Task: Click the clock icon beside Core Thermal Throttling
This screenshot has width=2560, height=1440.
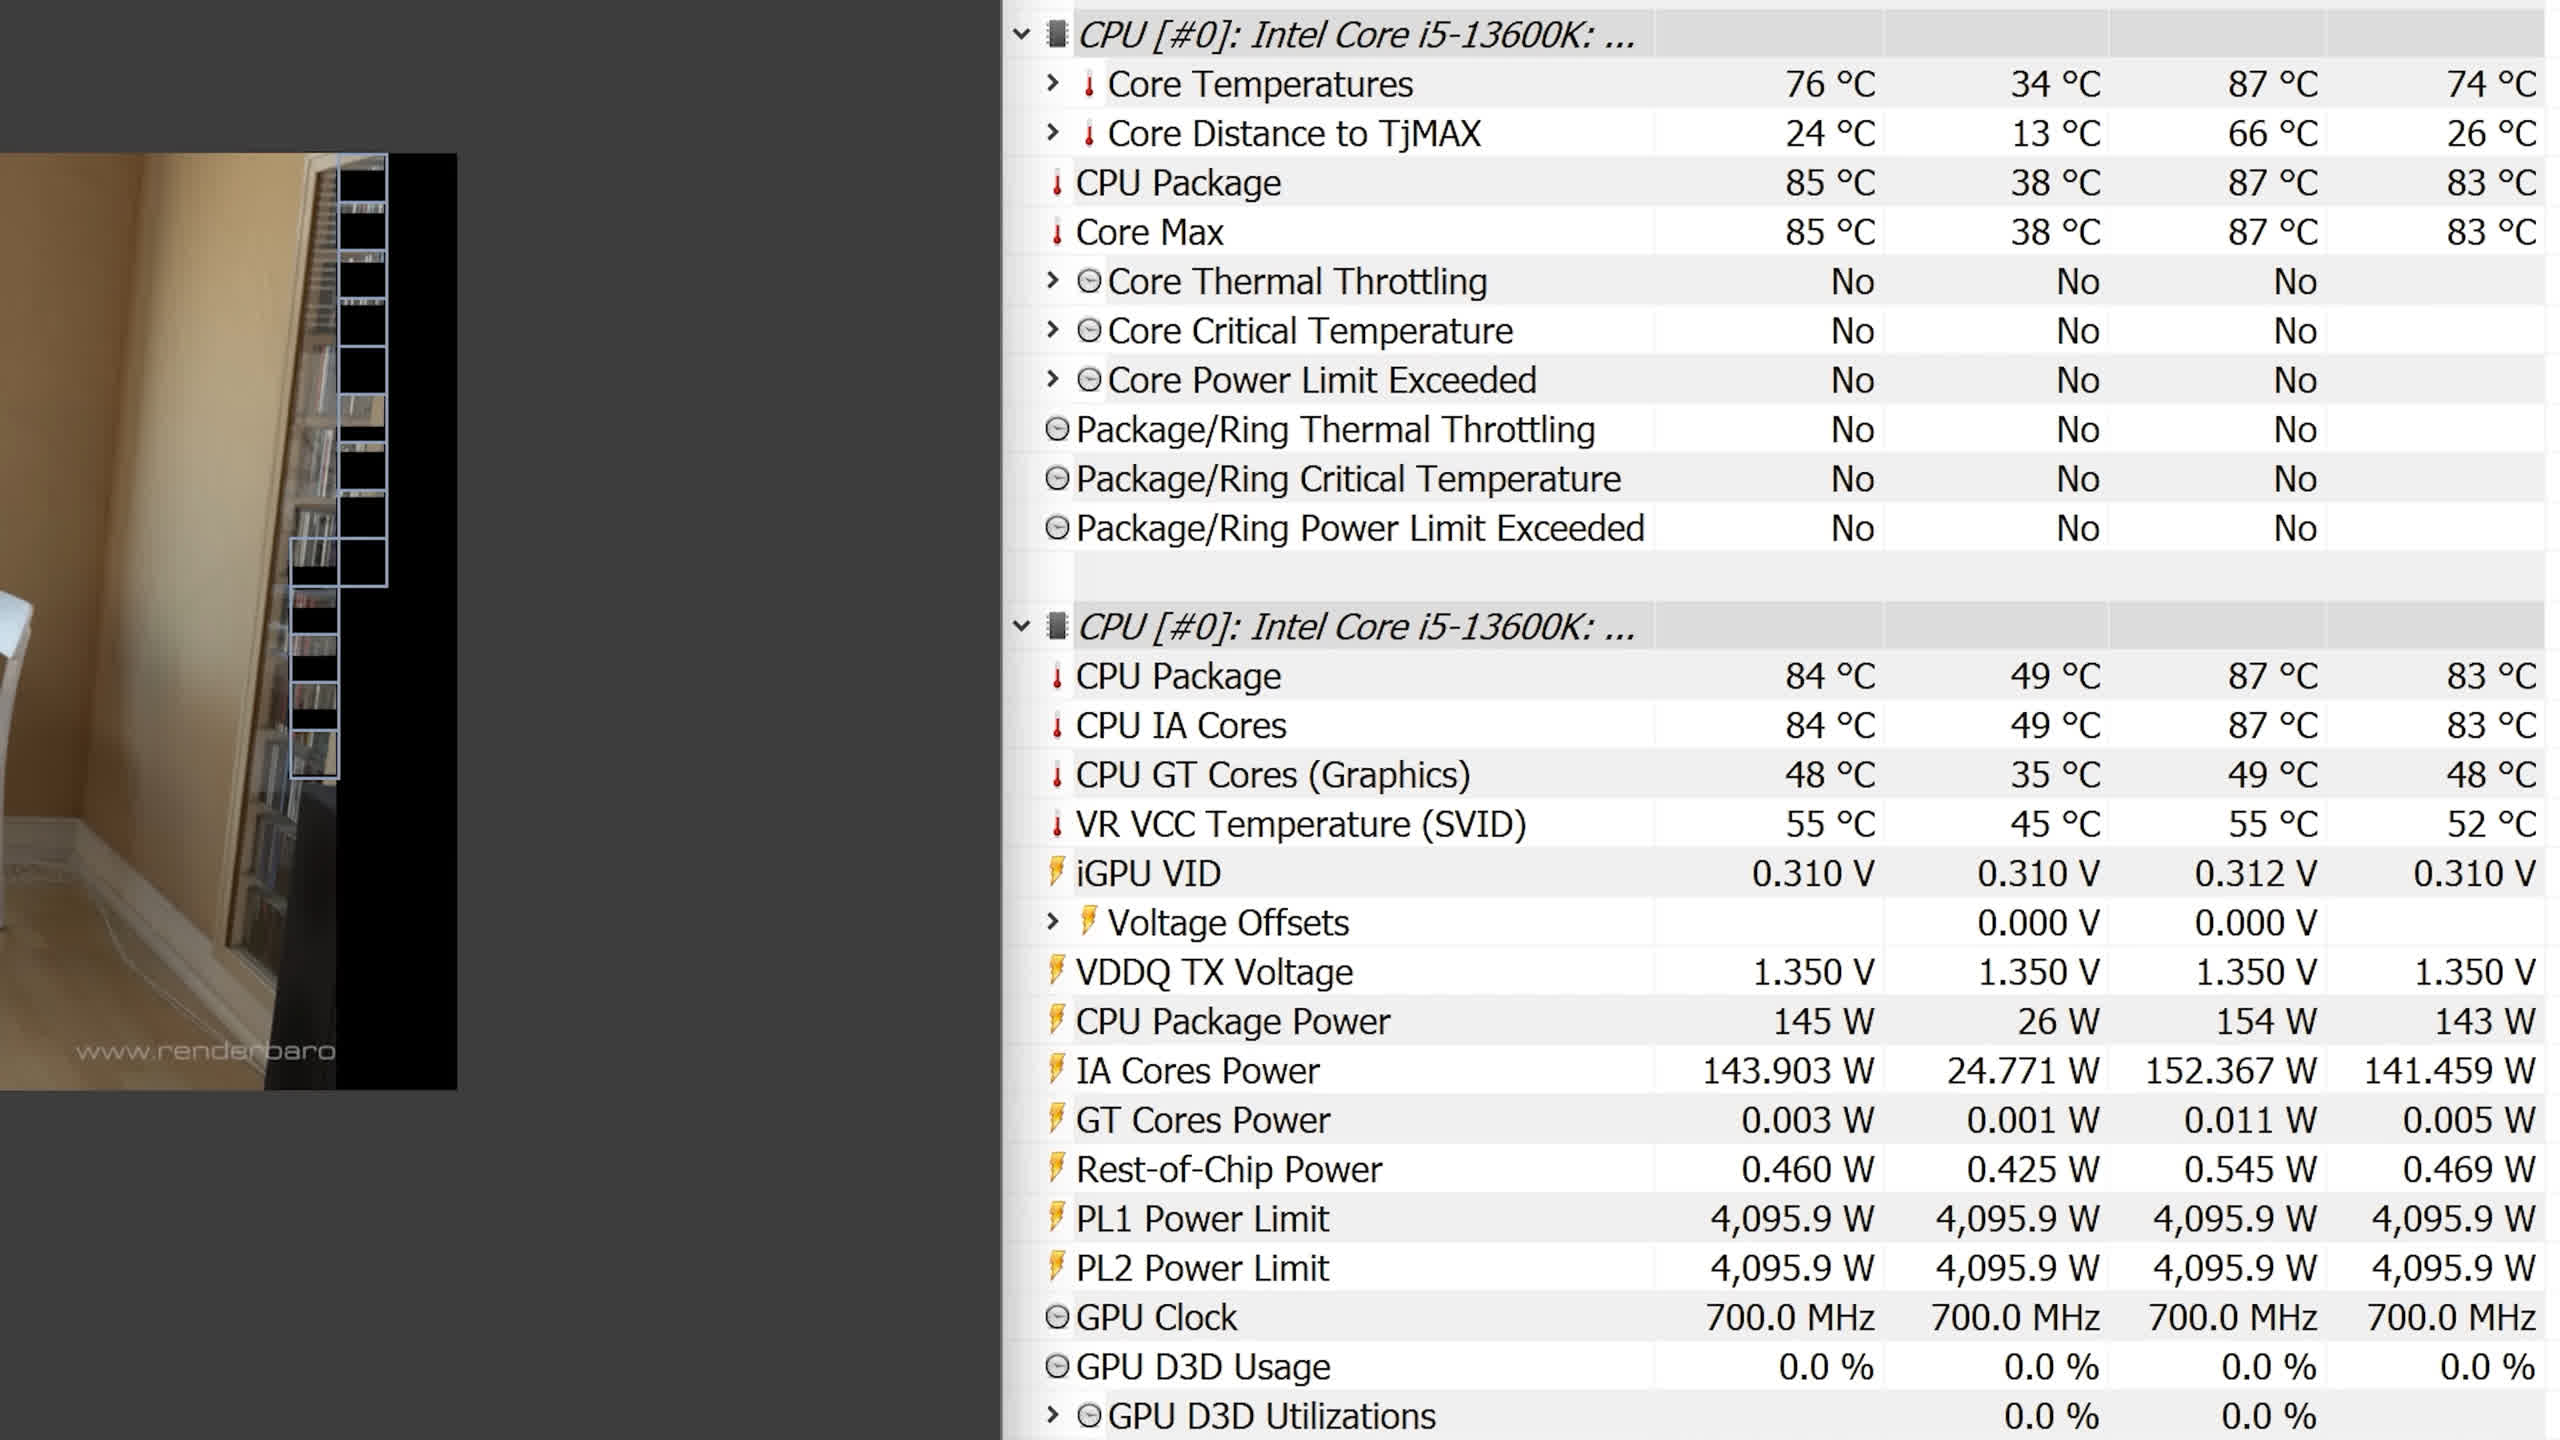Action: pyautogui.click(x=1089, y=281)
